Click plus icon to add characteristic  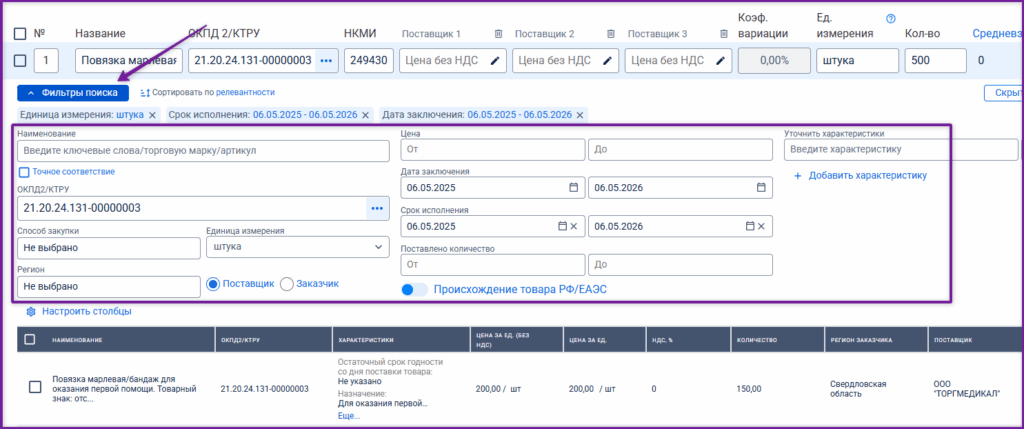click(797, 176)
